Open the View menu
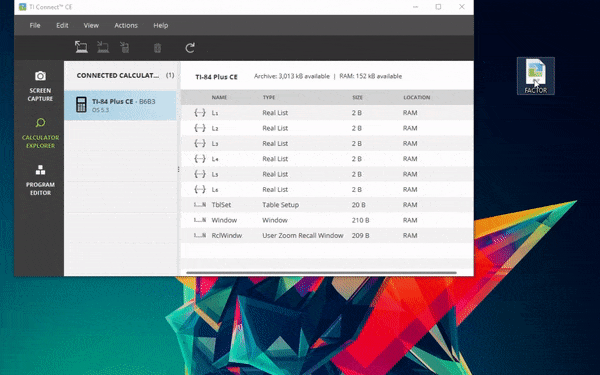 (91, 25)
